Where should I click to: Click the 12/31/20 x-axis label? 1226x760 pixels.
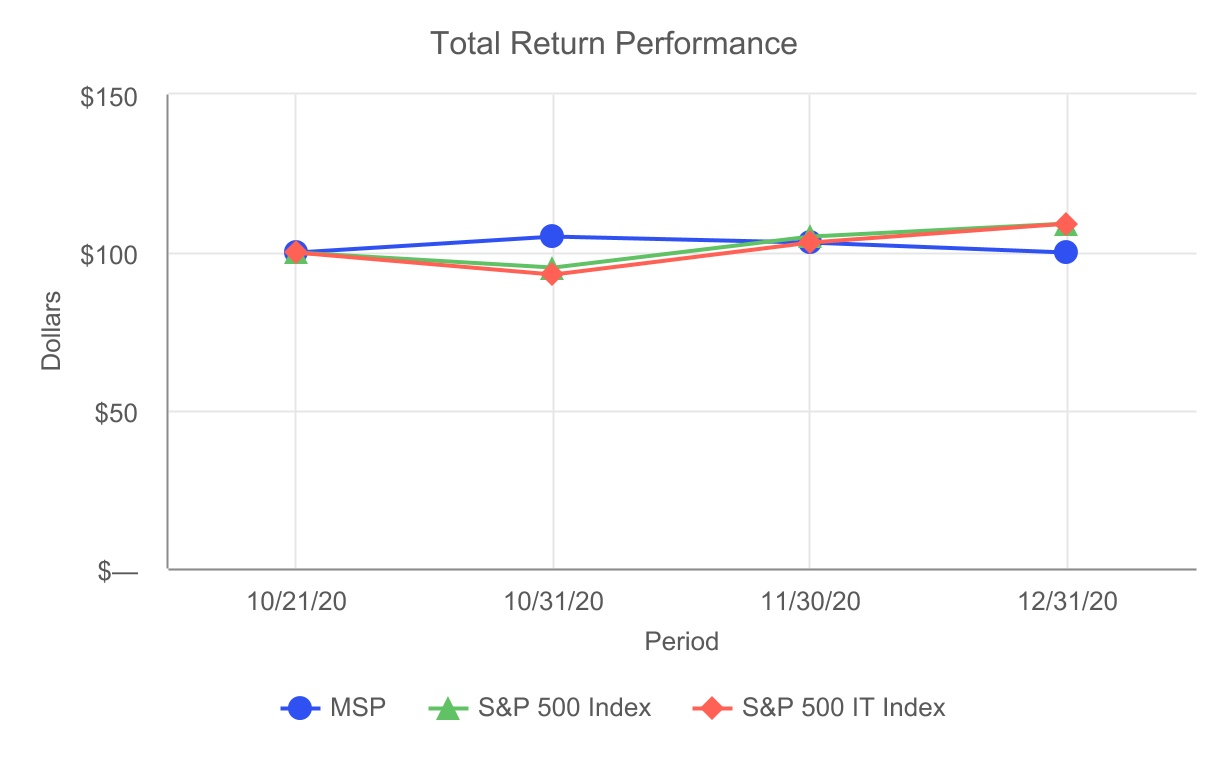click(x=1066, y=601)
